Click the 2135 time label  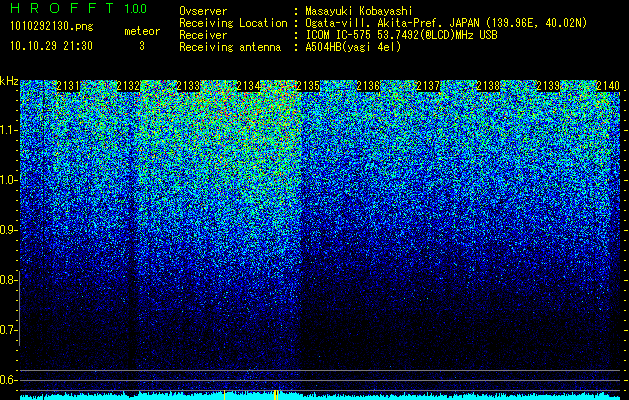308,86
